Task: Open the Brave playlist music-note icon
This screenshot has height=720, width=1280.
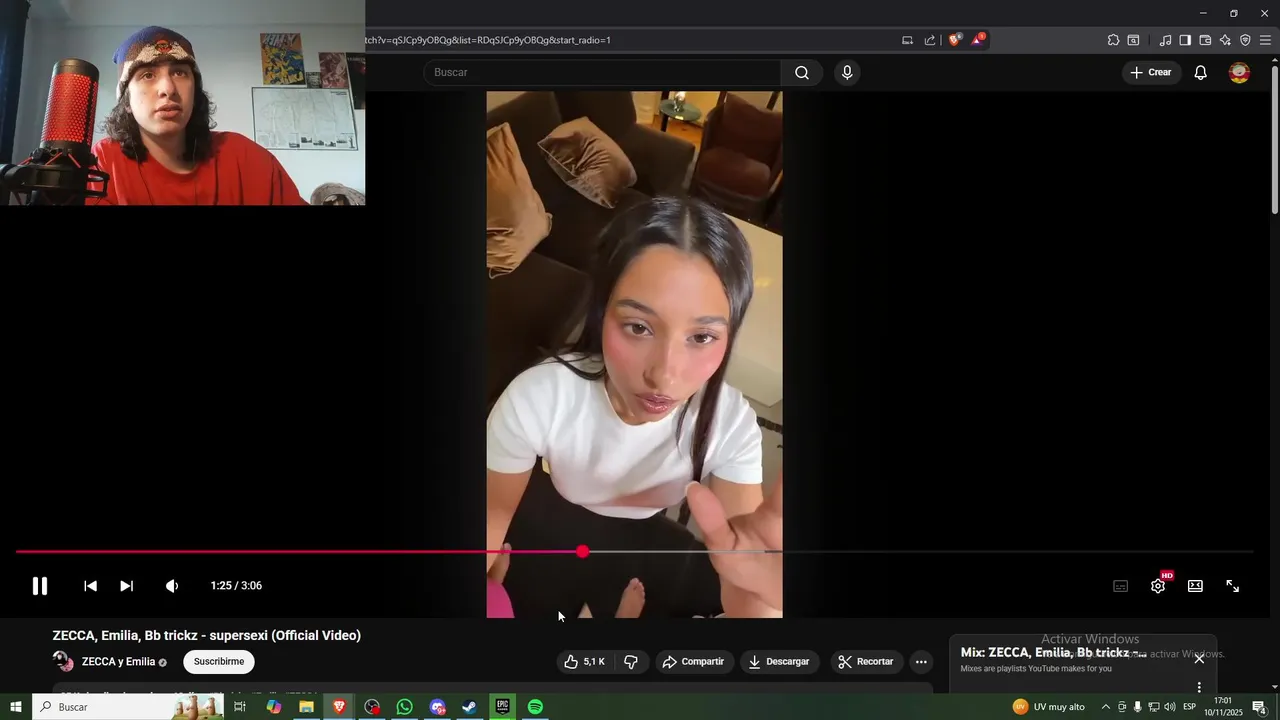Action: coord(1165,40)
